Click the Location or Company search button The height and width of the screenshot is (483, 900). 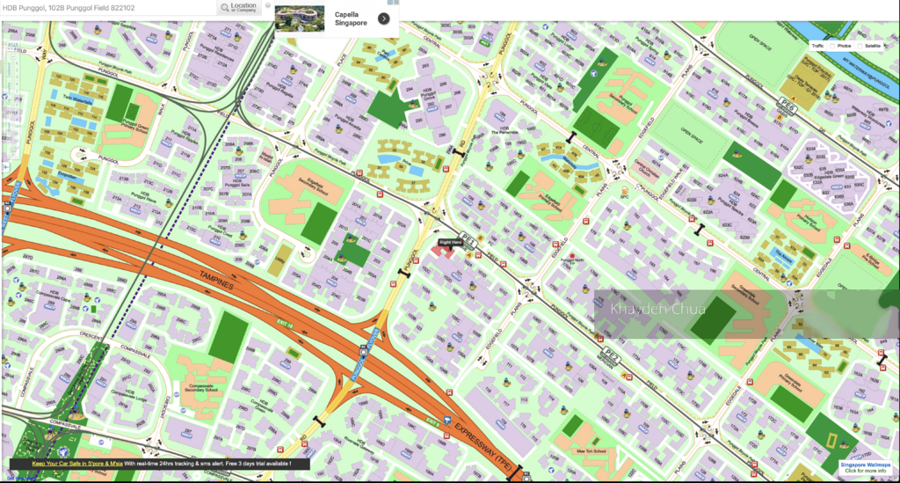238,7
